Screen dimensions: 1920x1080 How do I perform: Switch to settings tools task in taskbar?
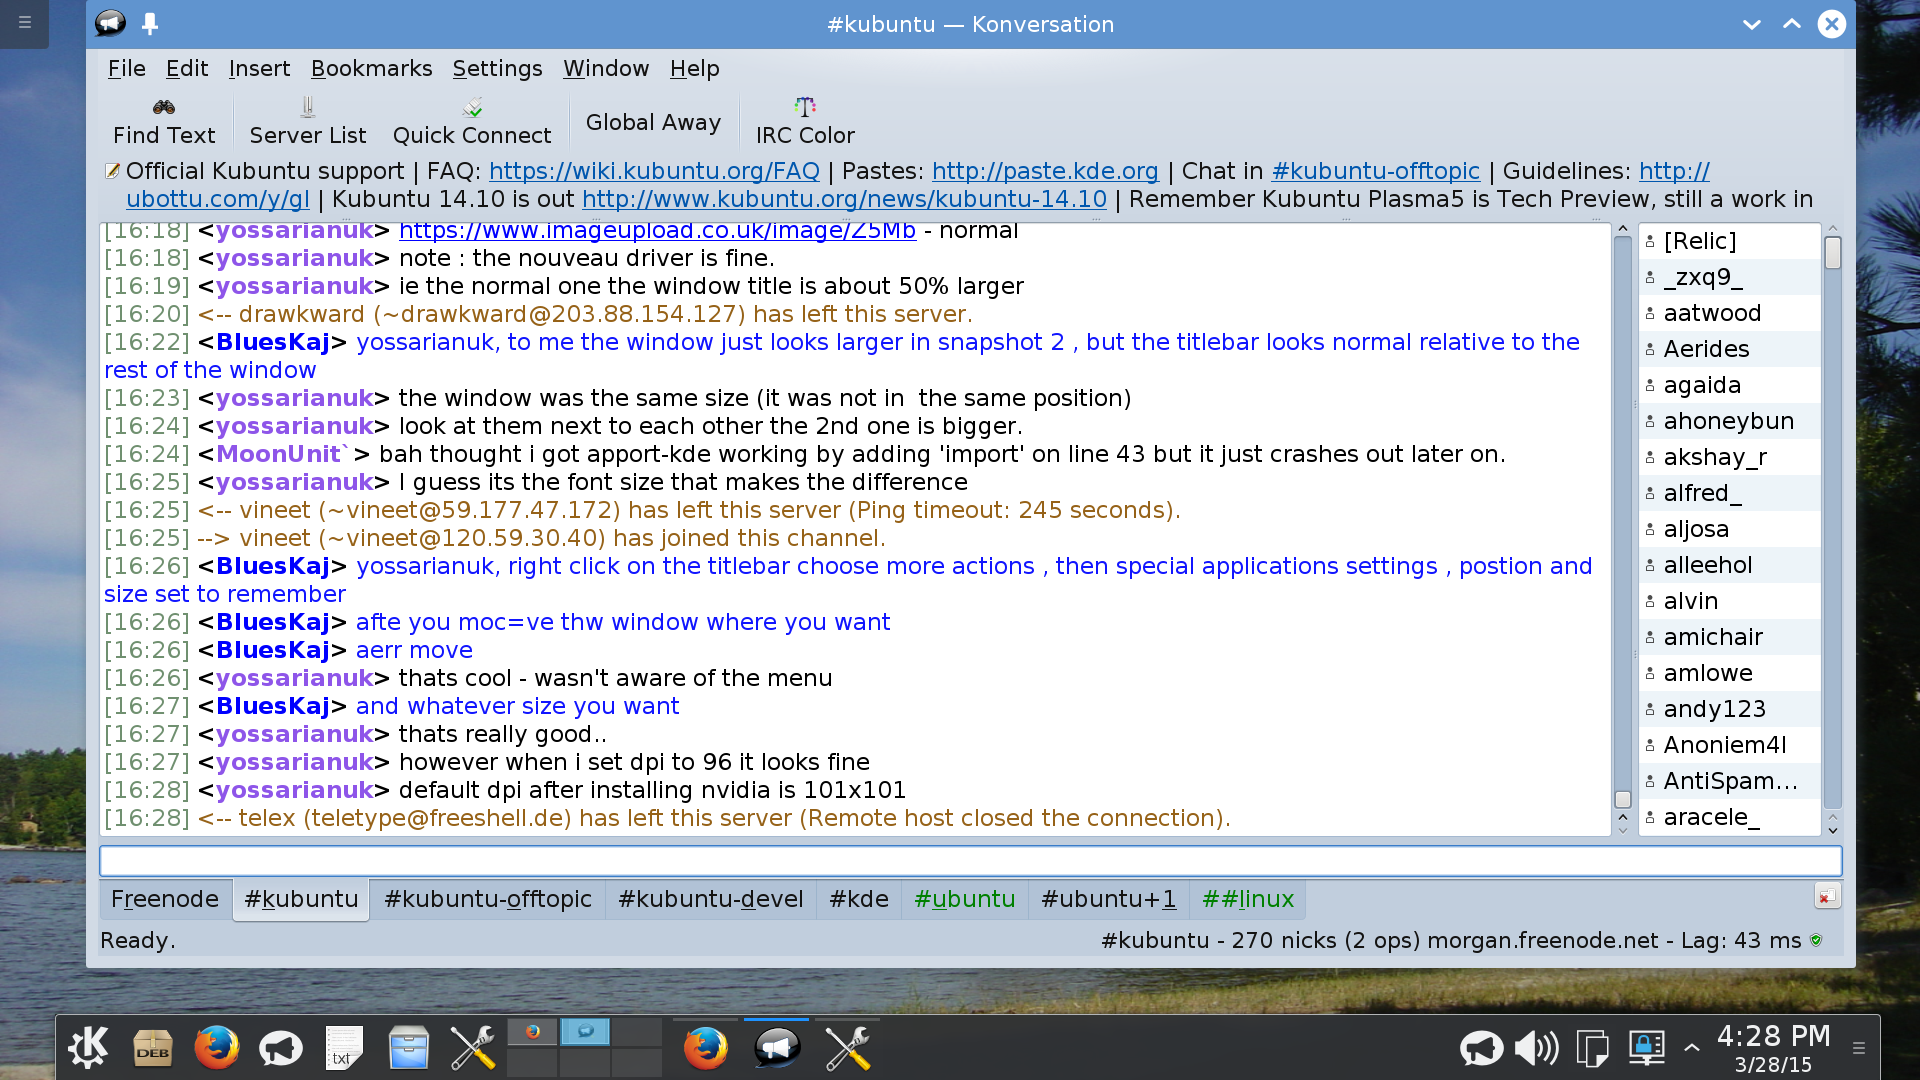[x=848, y=1048]
